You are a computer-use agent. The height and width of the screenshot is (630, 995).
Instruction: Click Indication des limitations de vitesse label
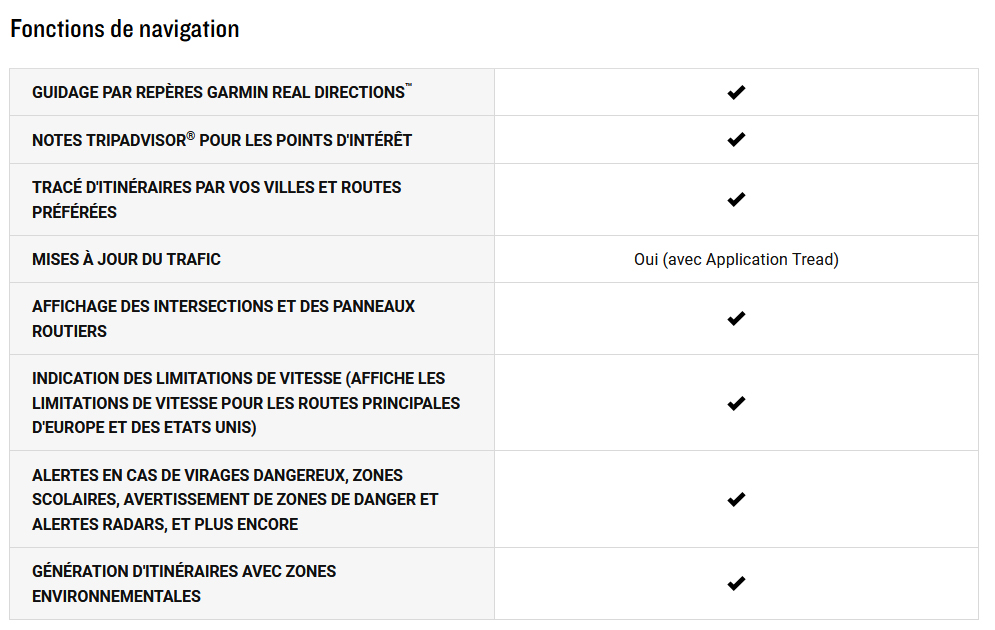pos(246,403)
